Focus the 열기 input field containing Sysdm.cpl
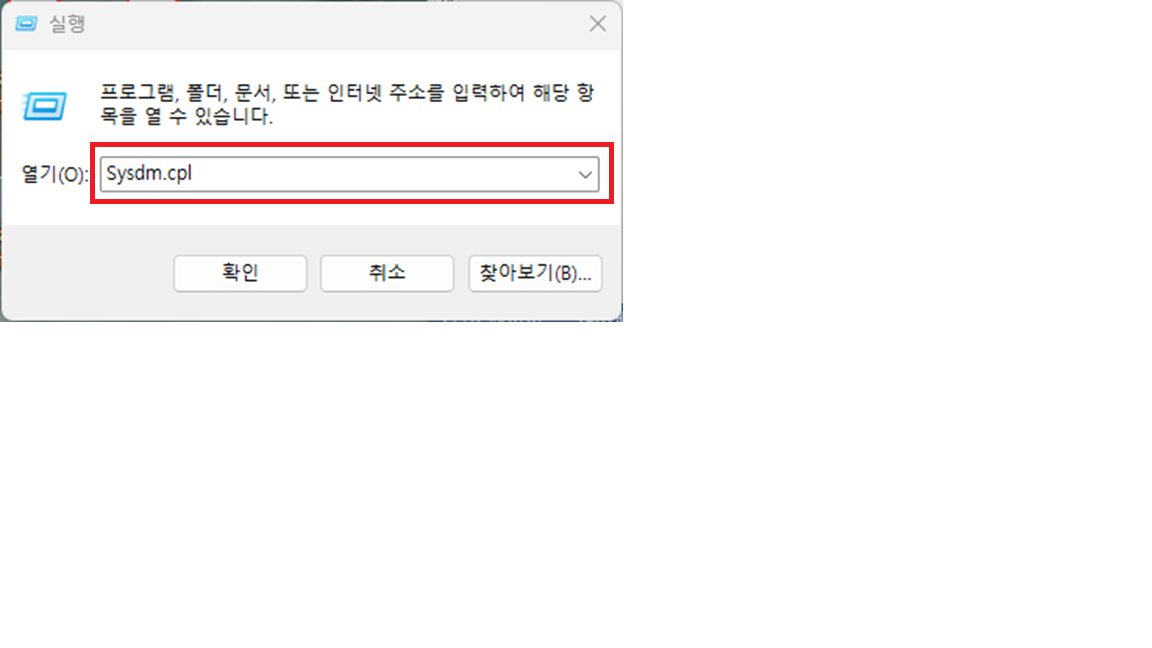 tap(350, 174)
